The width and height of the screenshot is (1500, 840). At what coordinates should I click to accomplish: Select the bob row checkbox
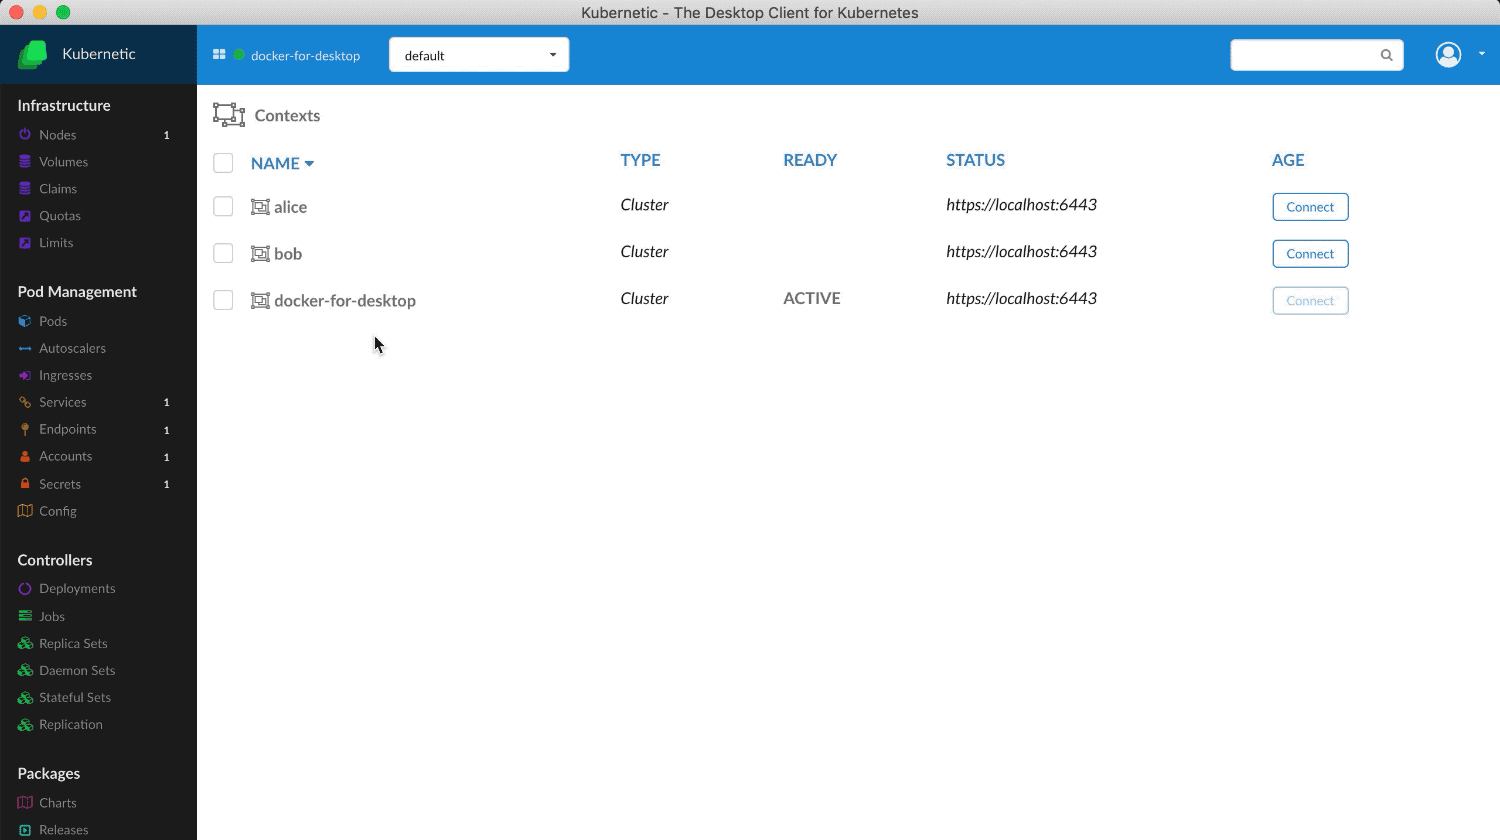pyautogui.click(x=223, y=253)
